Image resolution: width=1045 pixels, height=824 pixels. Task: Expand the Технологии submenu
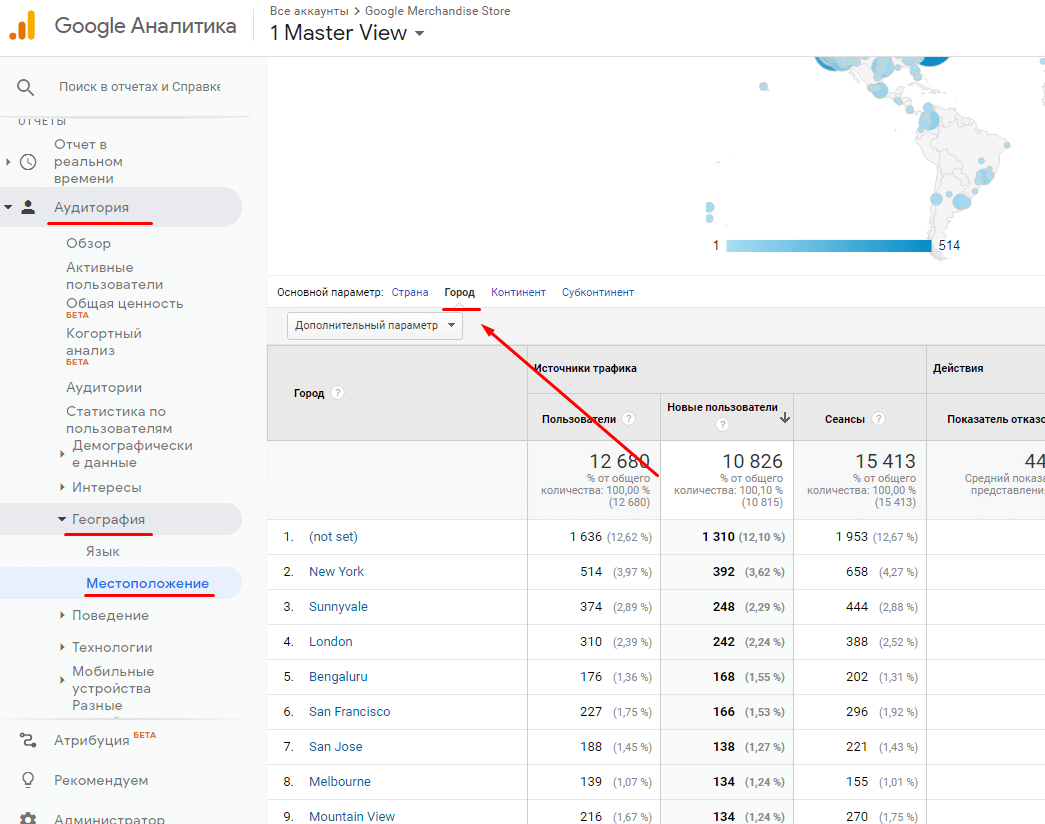click(62, 647)
